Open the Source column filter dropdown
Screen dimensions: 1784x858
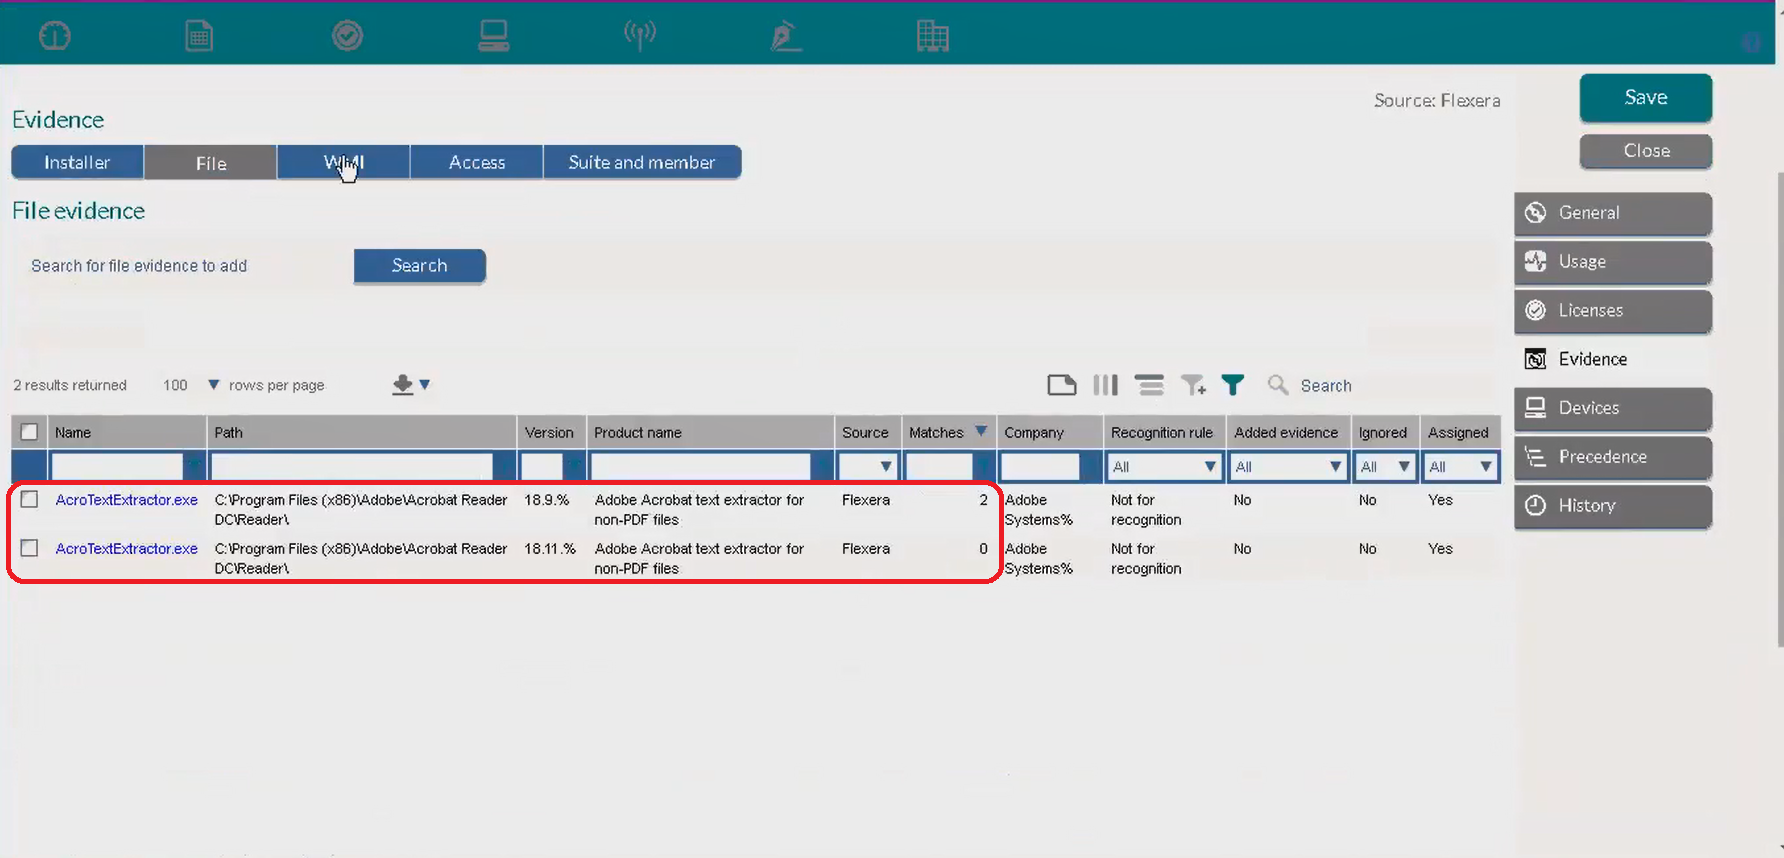(x=867, y=467)
